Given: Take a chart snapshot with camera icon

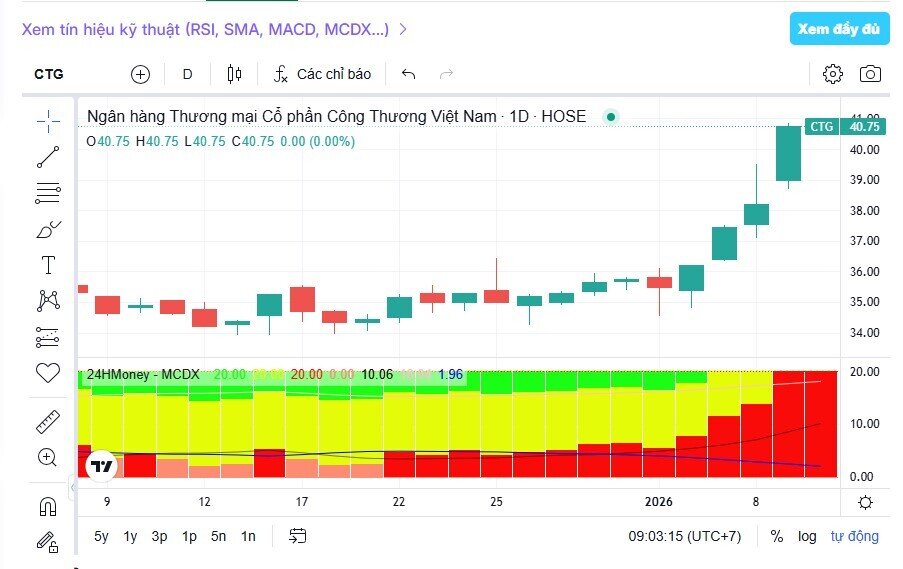Looking at the screenshot, I should (x=871, y=74).
